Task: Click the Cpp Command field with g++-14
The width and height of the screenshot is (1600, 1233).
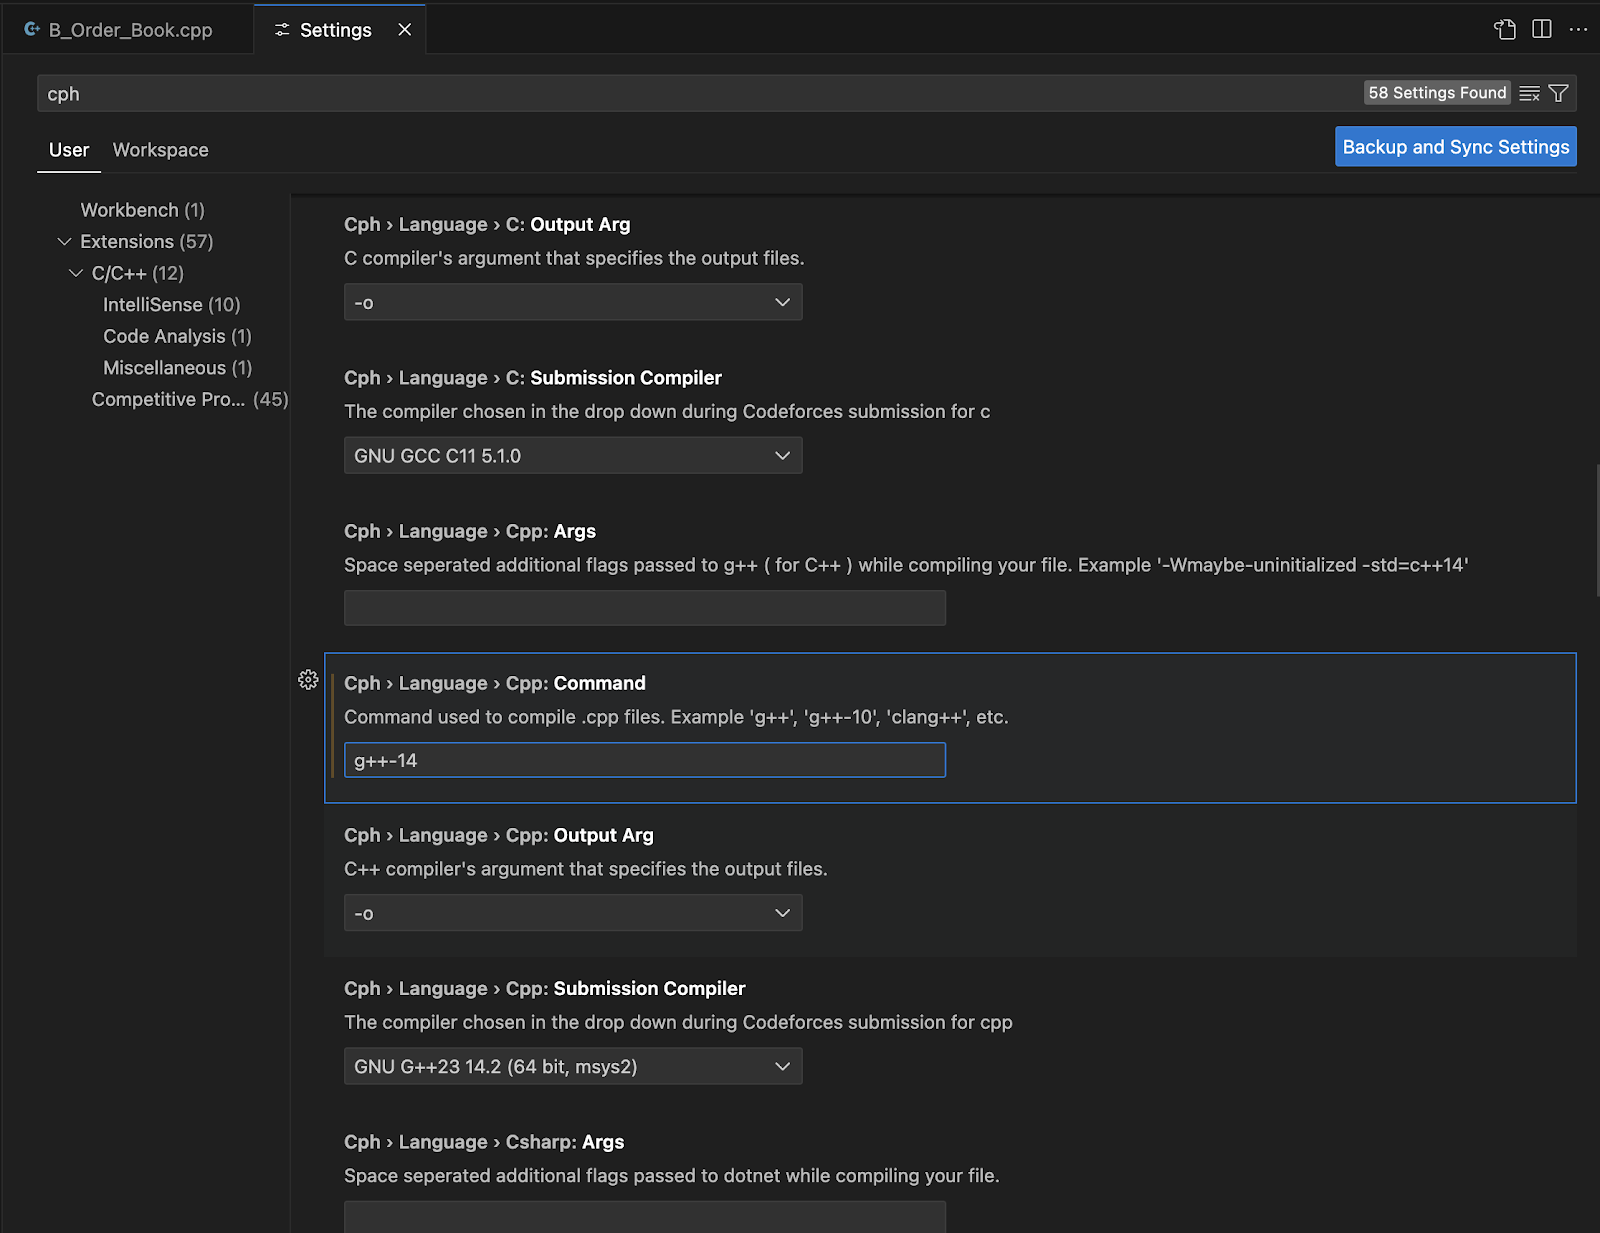Action: 645,760
